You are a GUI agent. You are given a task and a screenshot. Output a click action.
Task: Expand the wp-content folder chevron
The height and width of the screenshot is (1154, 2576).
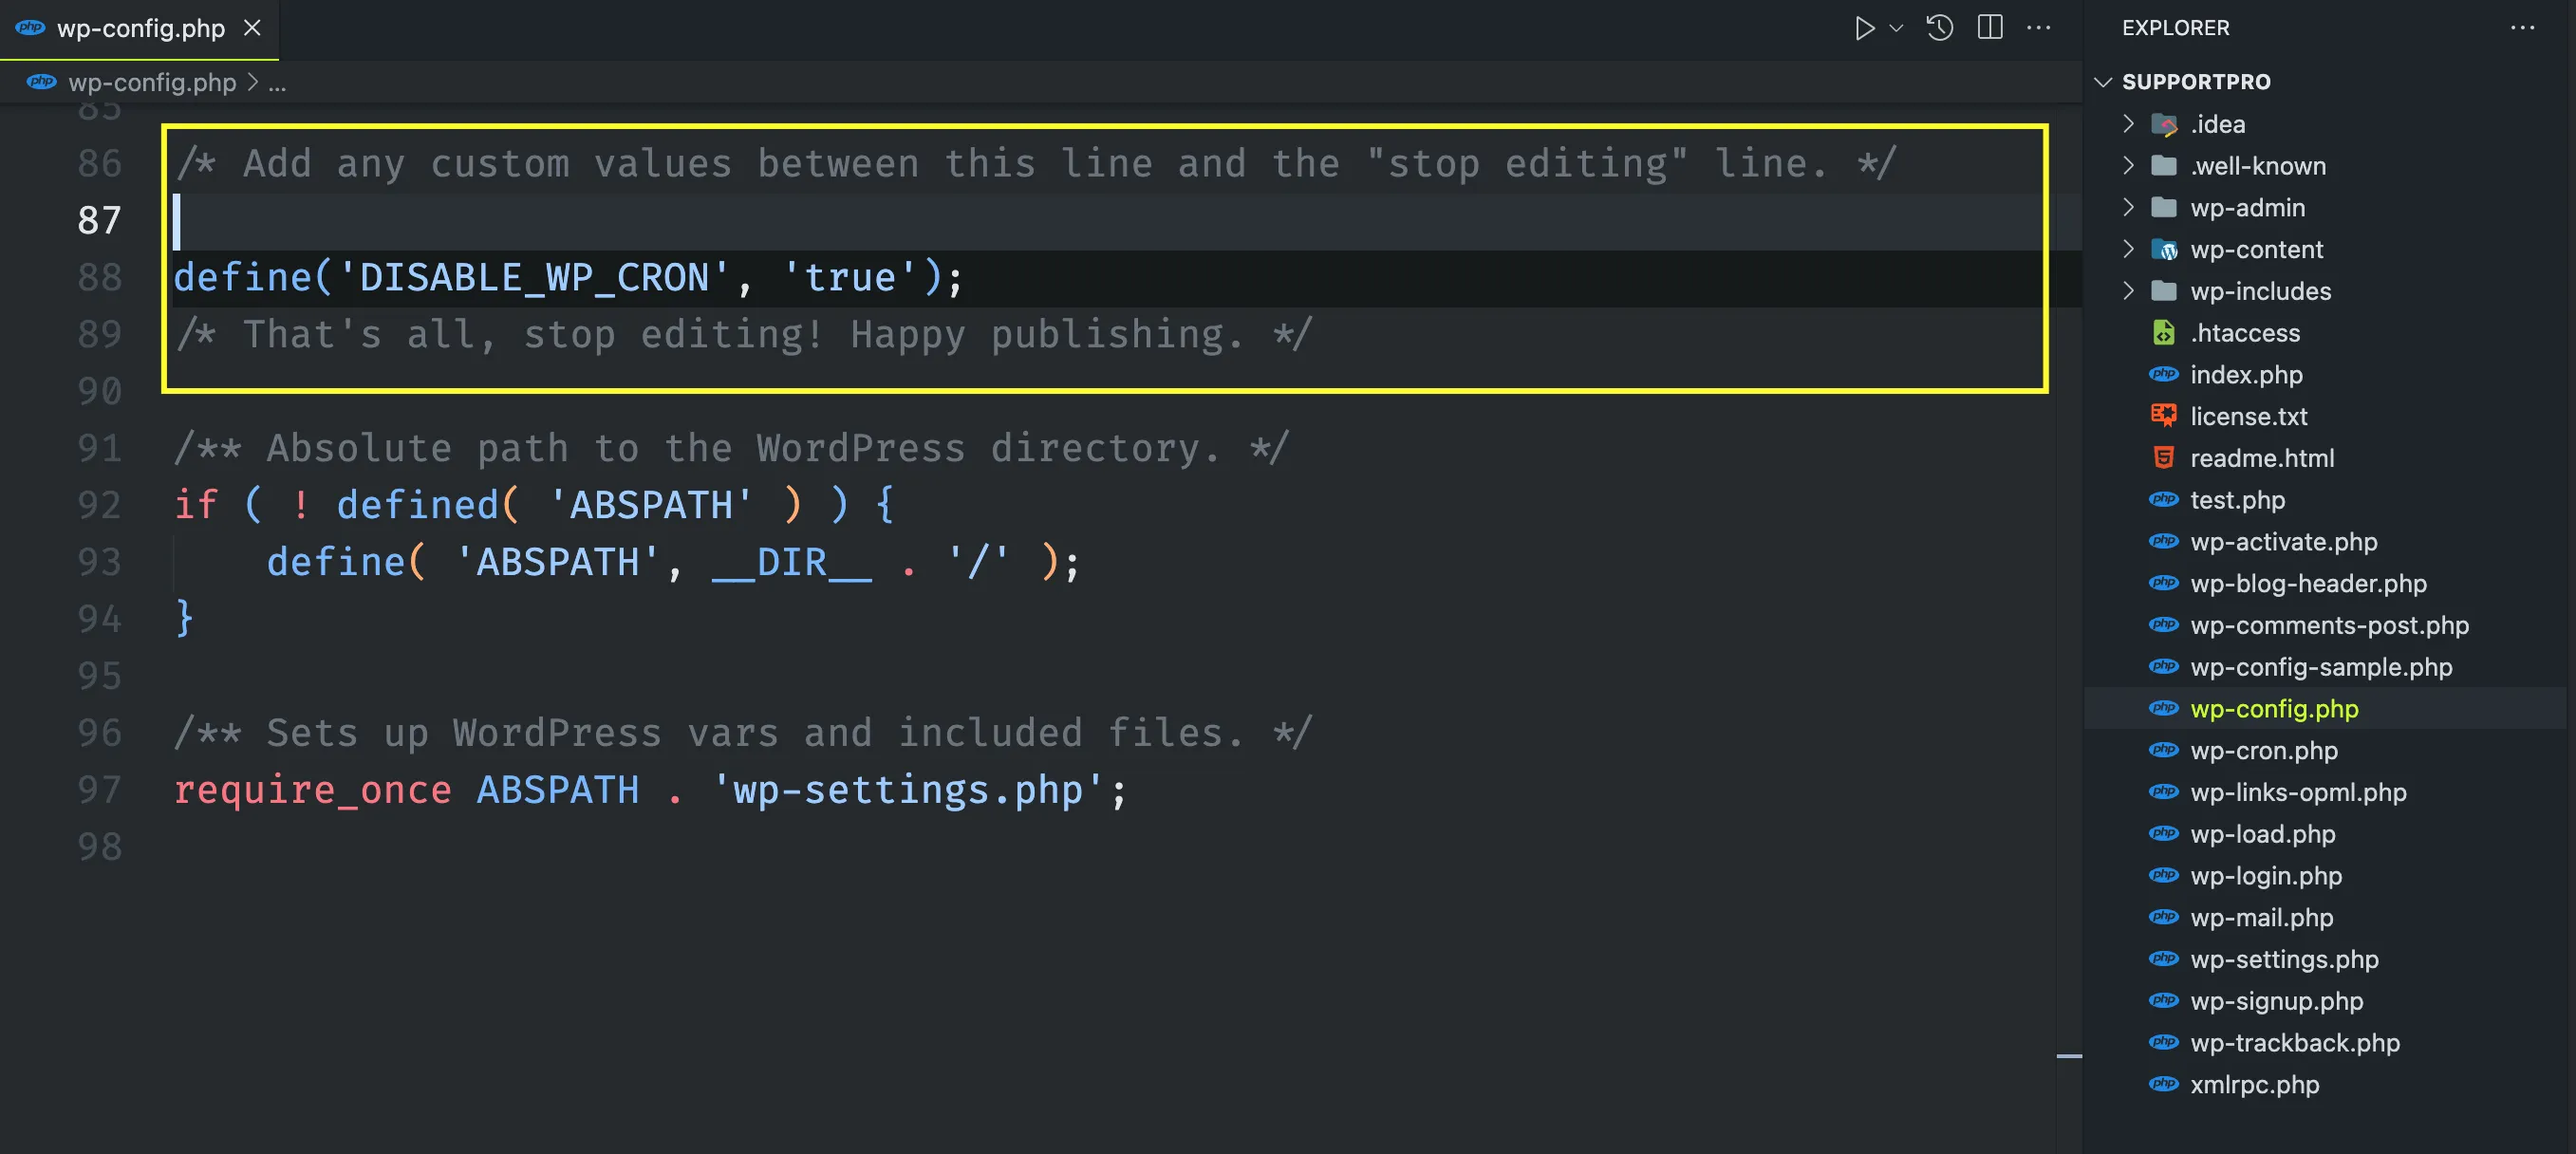(x=2128, y=249)
